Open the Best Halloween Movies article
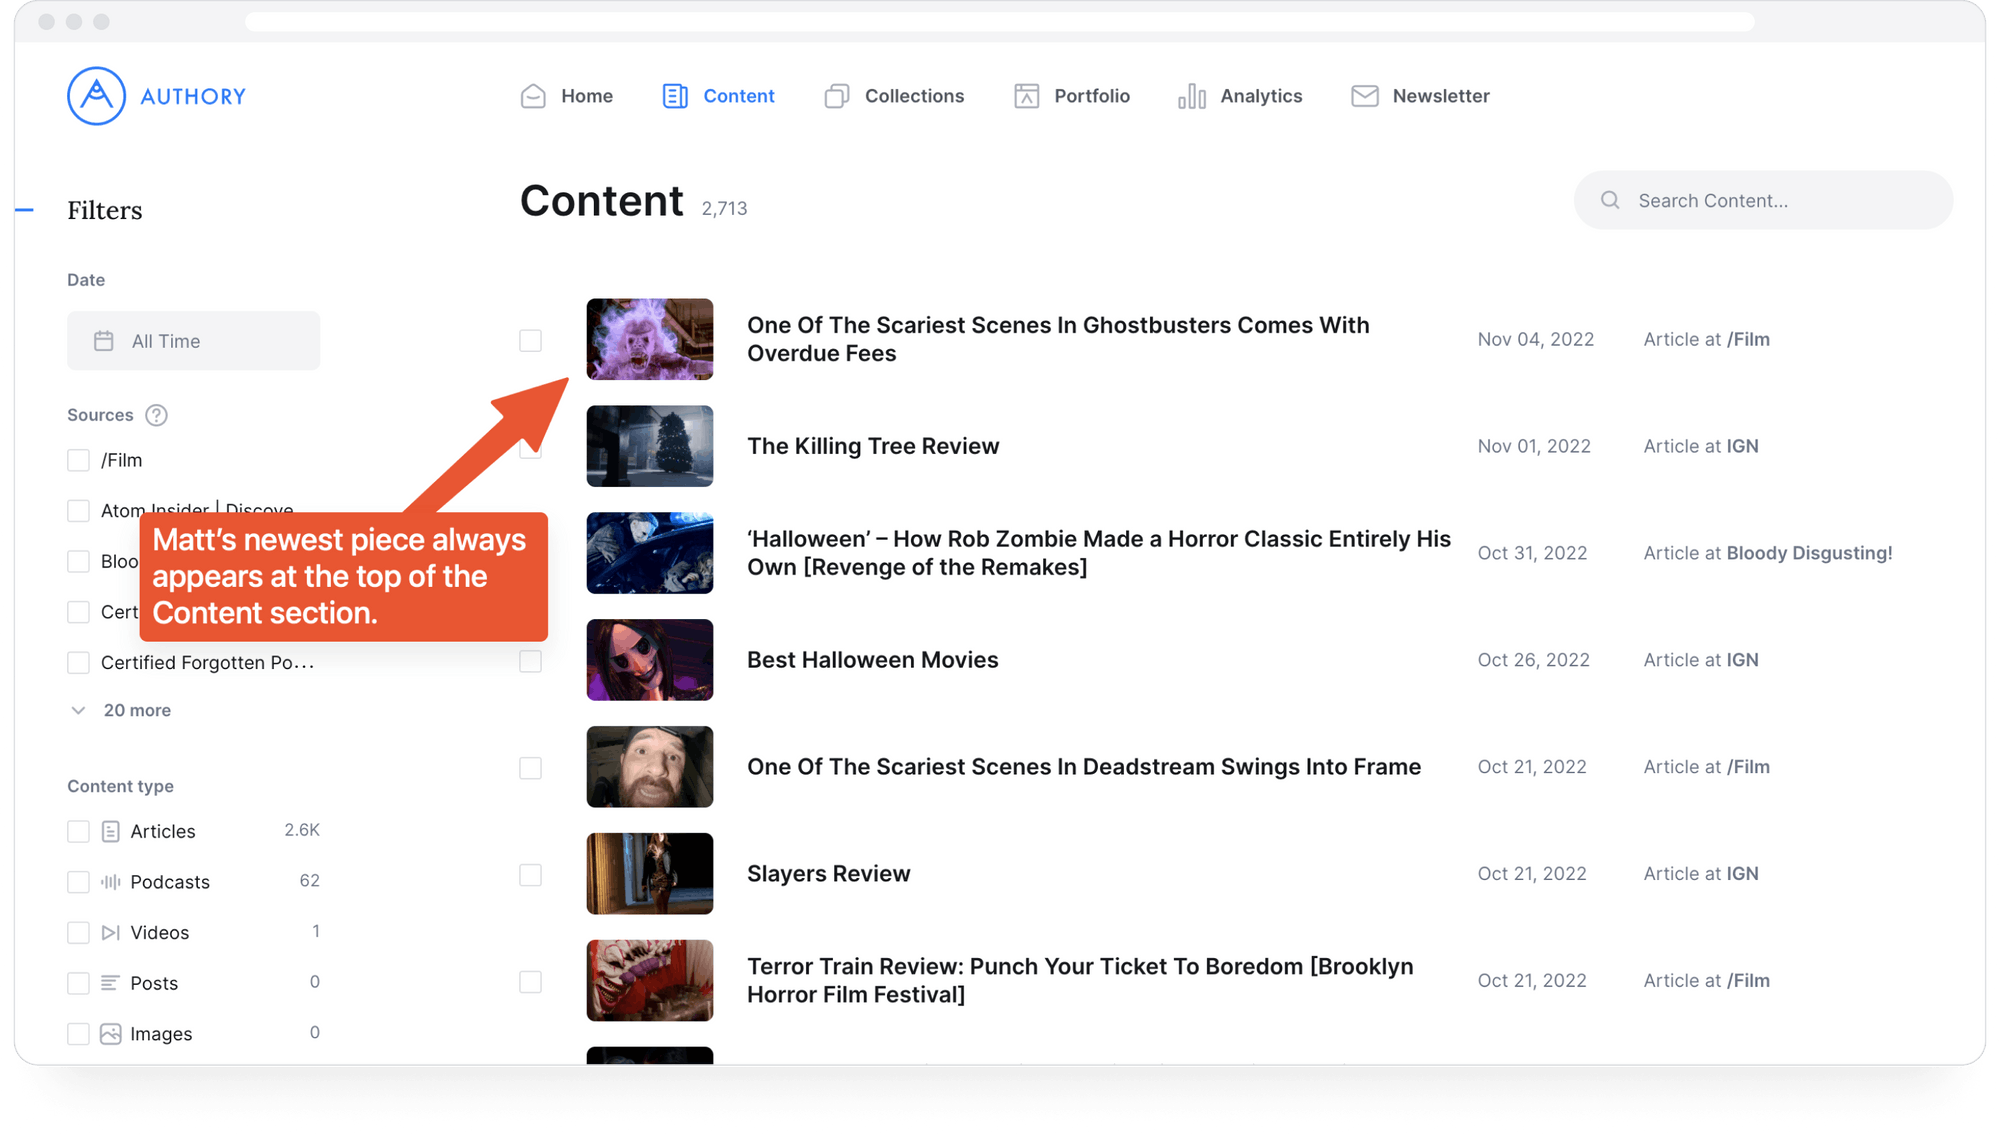2000x1134 pixels. click(x=872, y=659)
